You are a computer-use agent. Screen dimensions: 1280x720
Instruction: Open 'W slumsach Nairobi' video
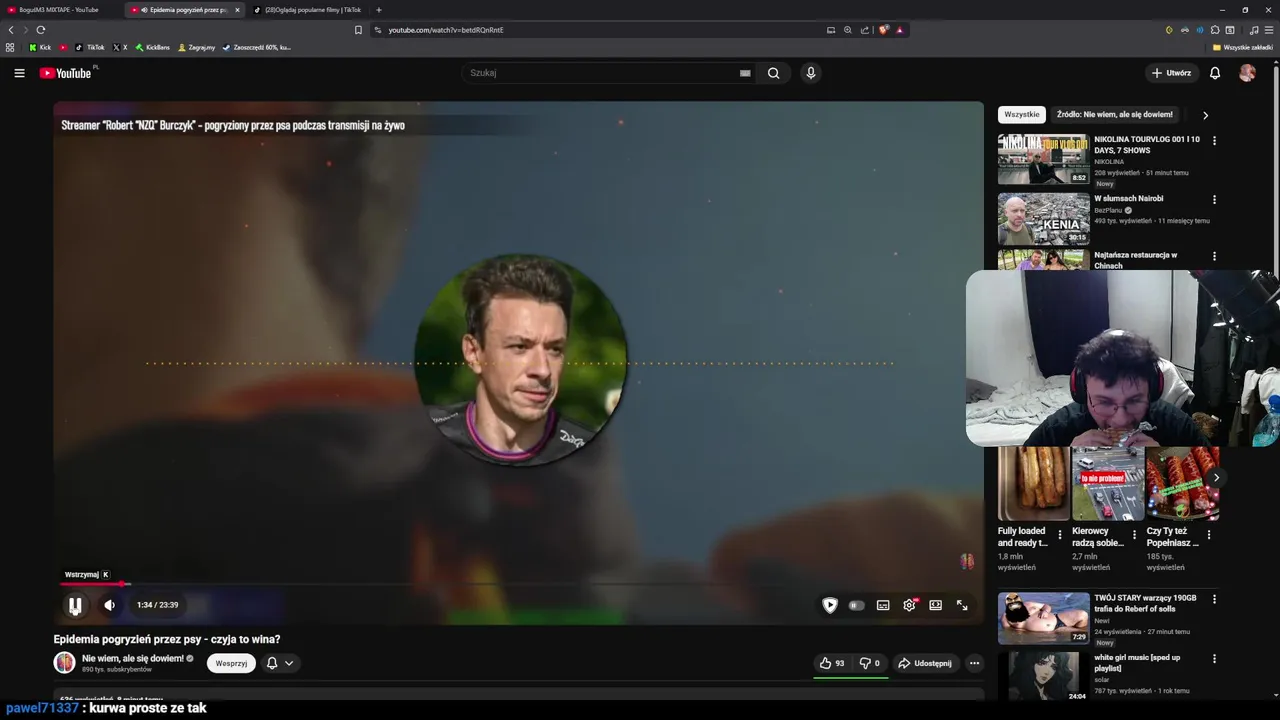(1043, 219)
